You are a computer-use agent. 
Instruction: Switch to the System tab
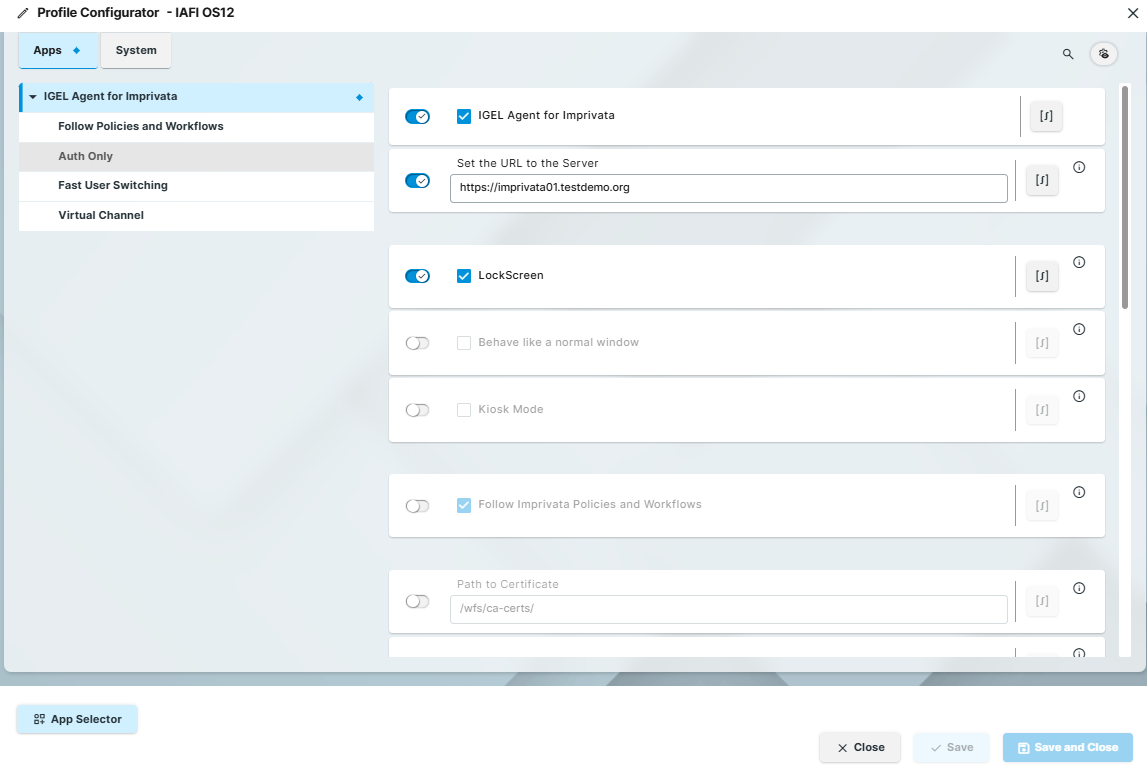(x=135, y=49)
